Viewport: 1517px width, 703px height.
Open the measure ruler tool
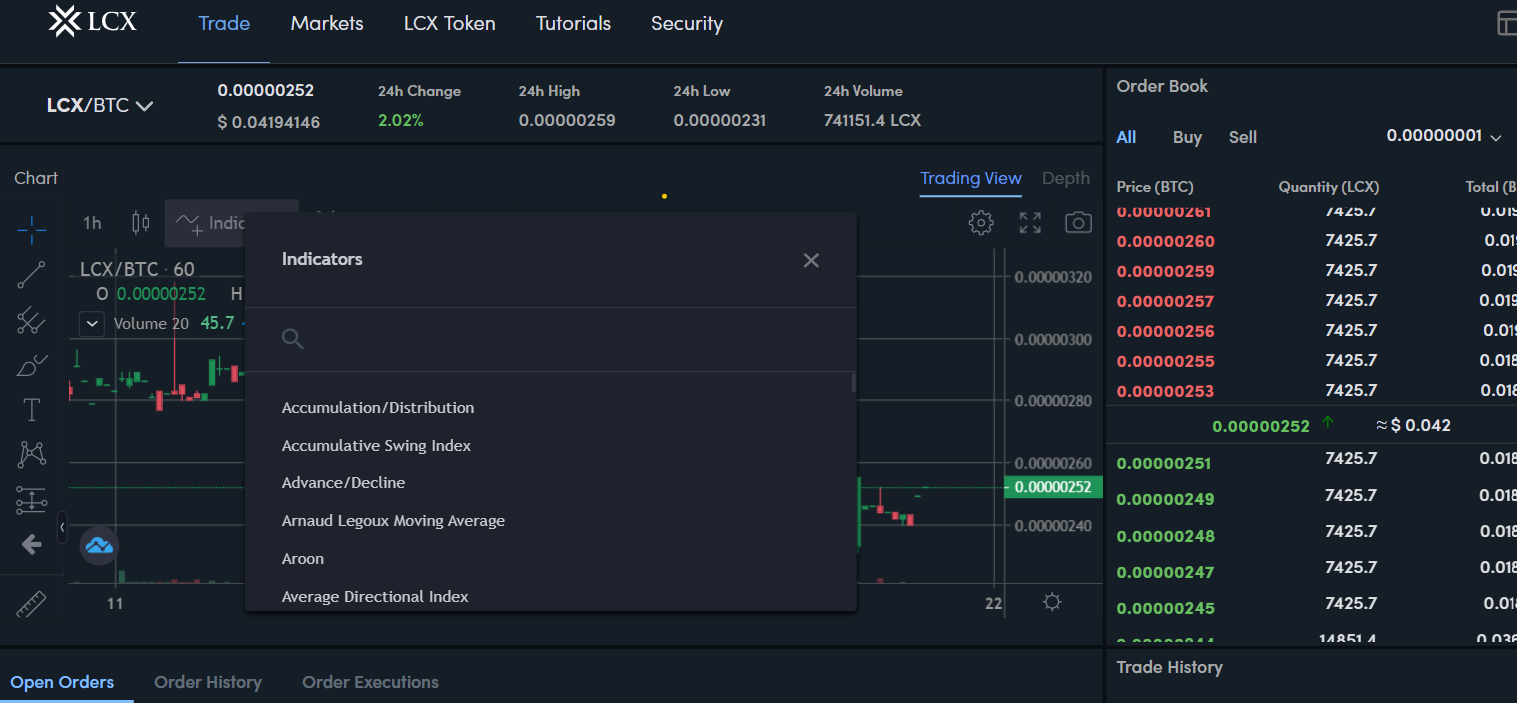[x=32, y=604]
